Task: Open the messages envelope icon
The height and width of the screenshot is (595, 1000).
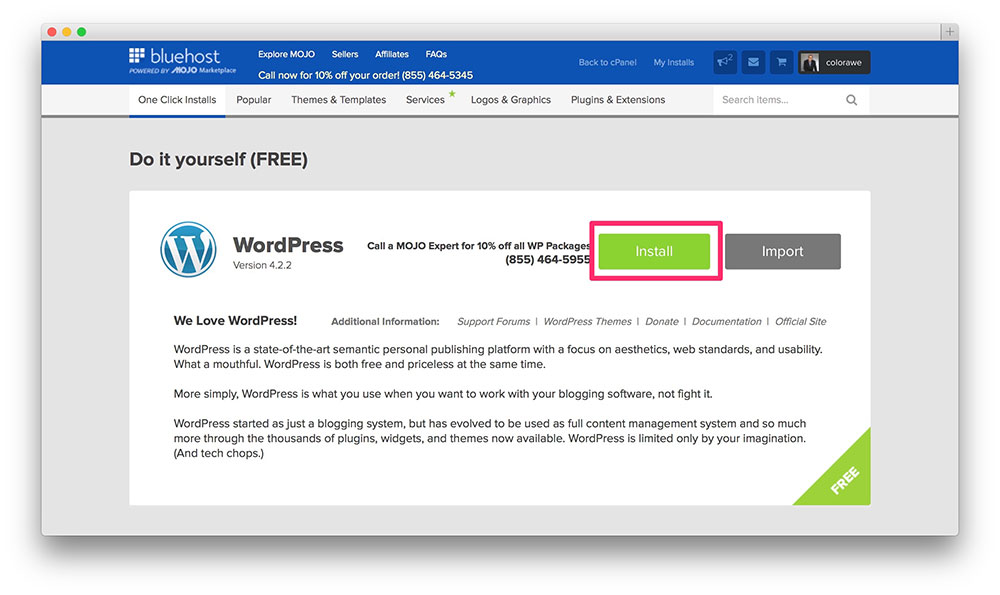Action: click(x=753, y=62)
